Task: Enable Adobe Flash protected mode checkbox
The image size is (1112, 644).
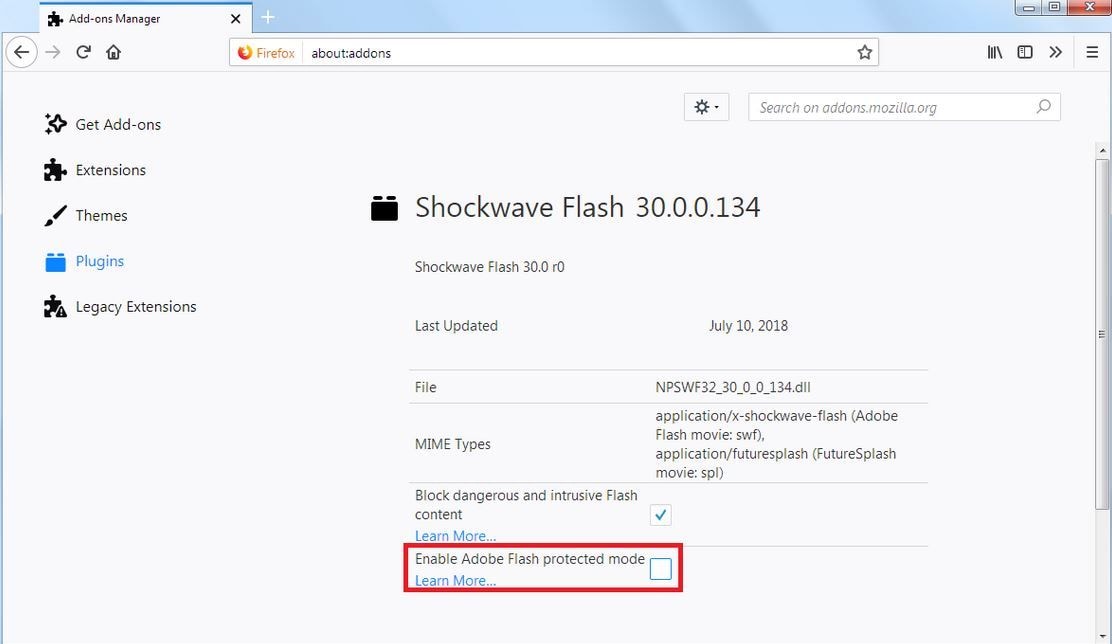Action: (x=660, y=569)
